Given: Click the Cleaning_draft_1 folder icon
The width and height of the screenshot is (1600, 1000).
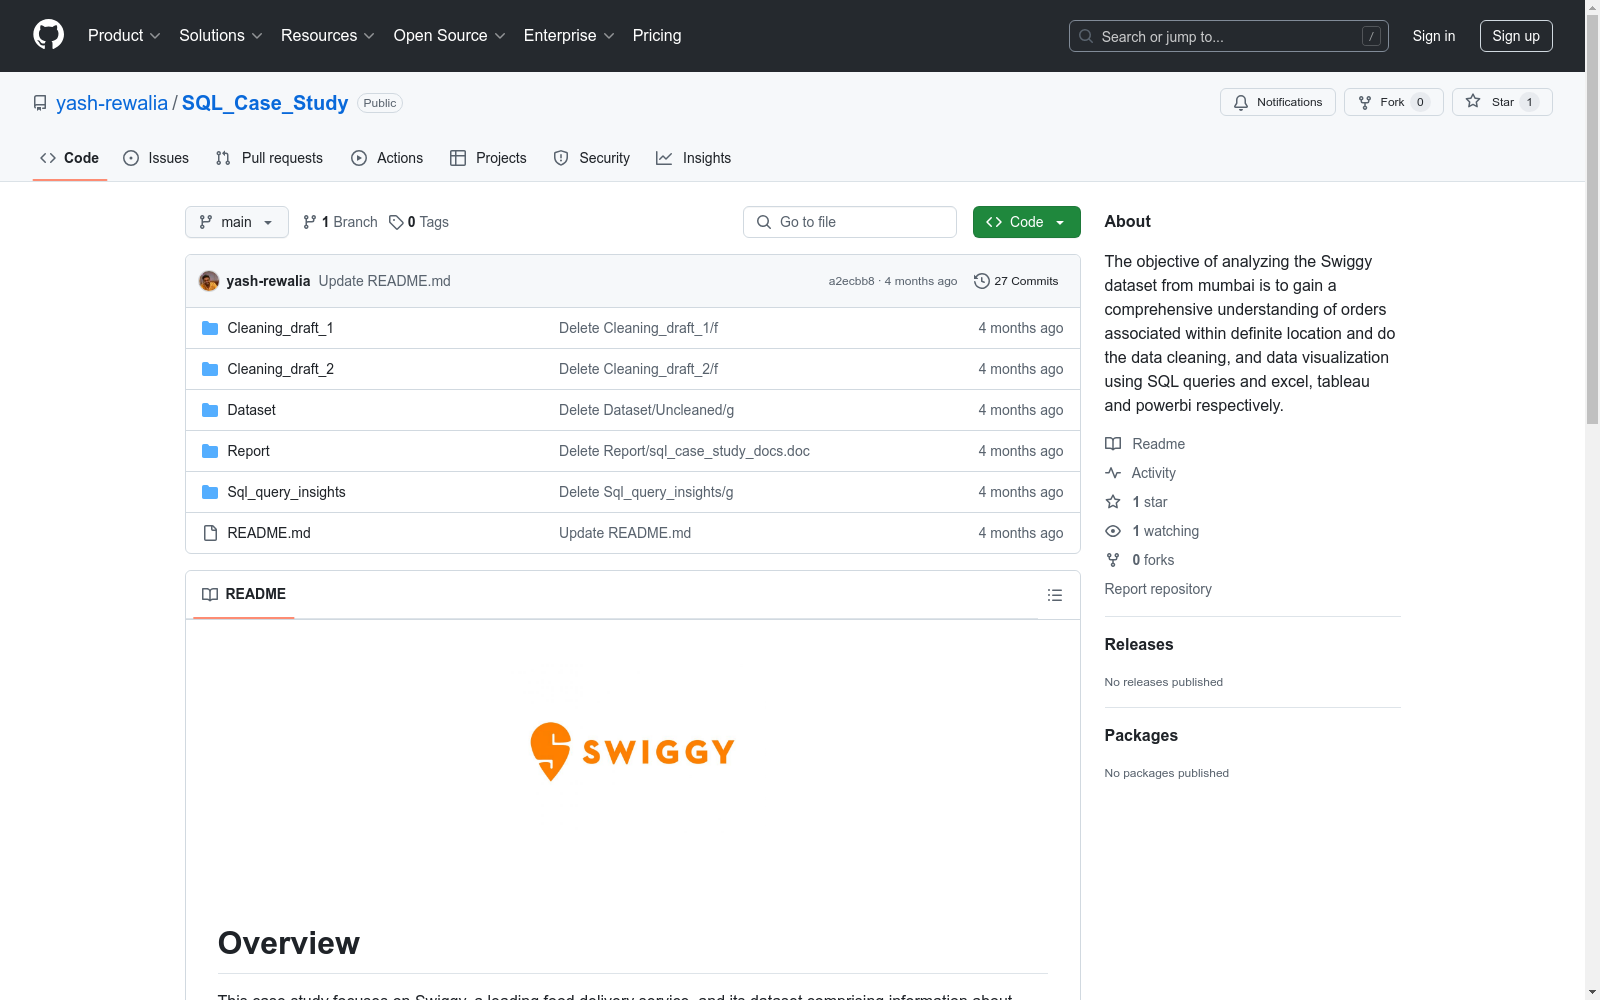Looking at the screenshot, I should point(210,328).
